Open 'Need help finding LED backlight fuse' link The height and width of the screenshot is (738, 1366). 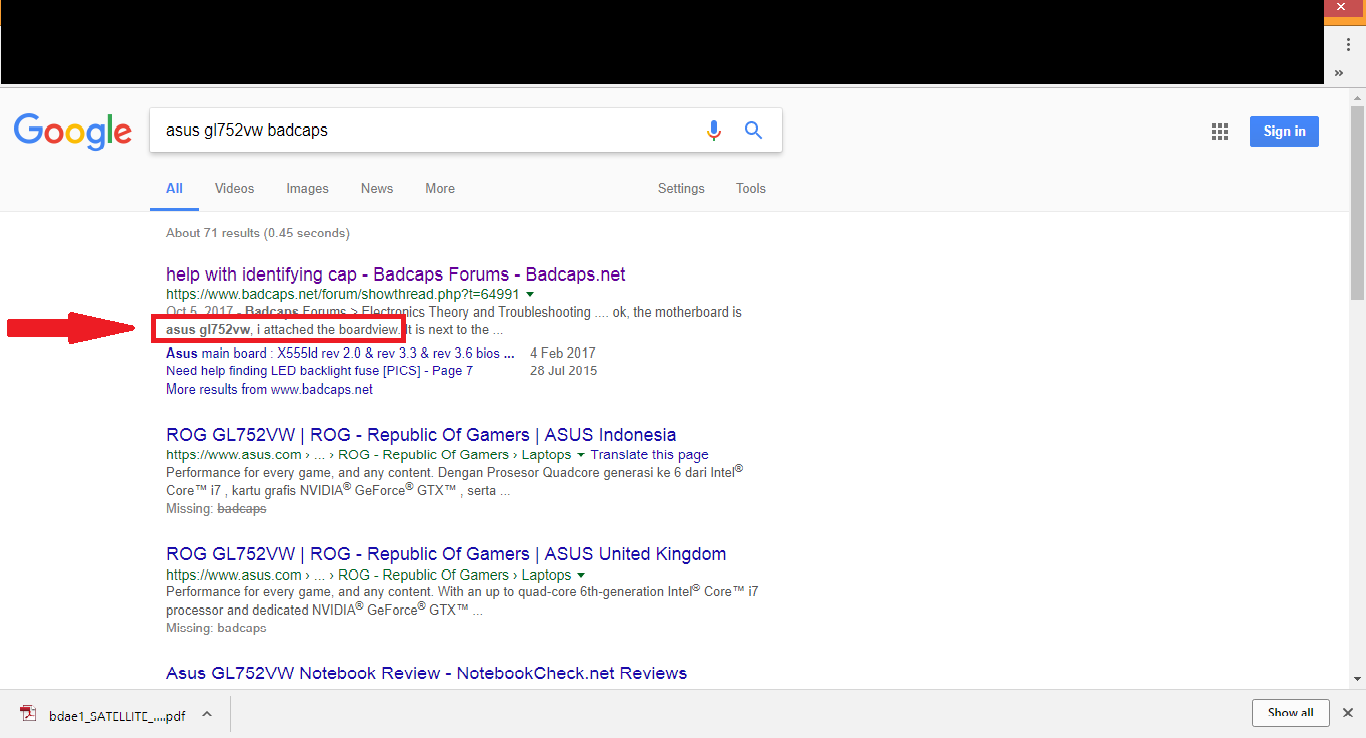click(x=319, y=371)
